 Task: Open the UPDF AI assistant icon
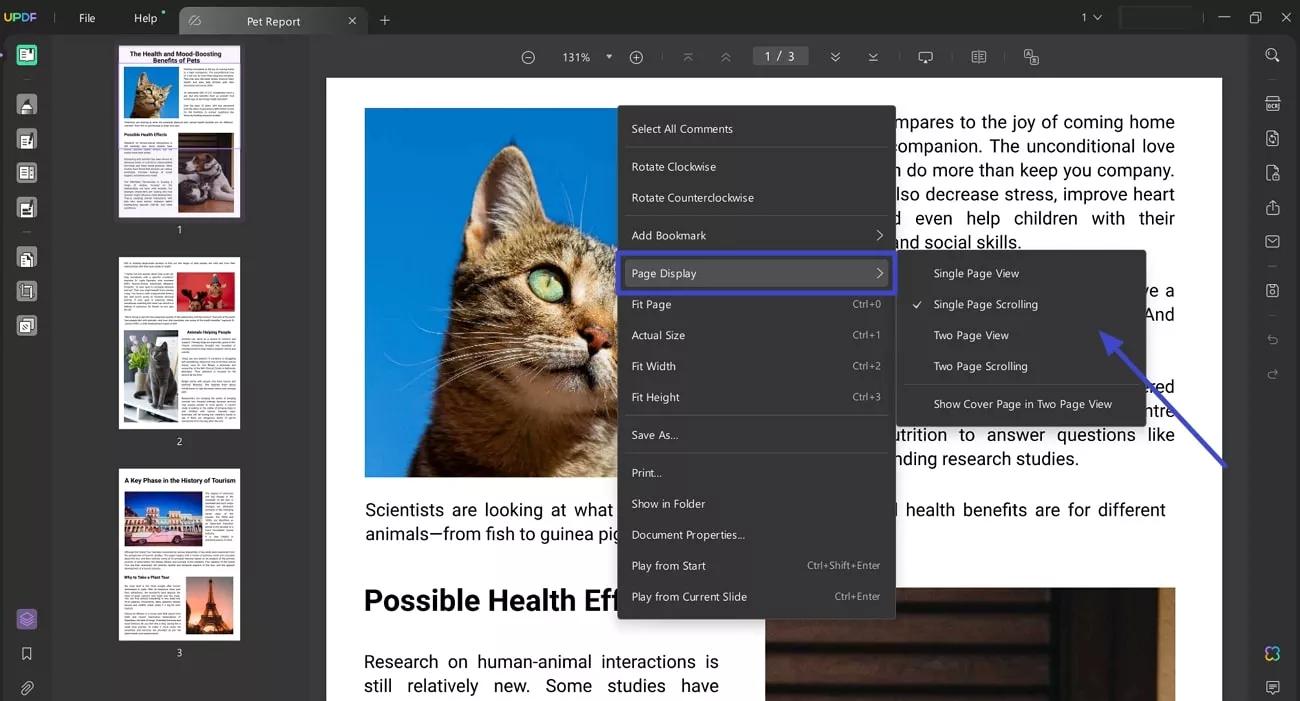click(1272, 653)
